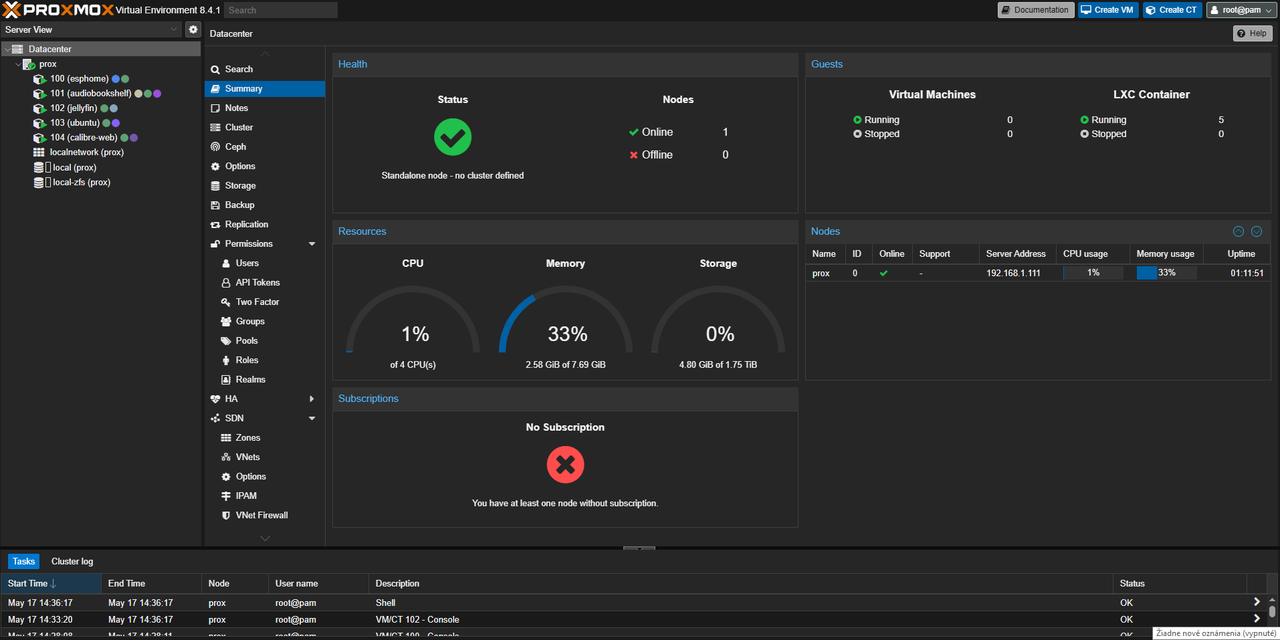Collapse the SDN submenu arrow
This screenshot has height=640, width=1280.
(x=312, y=418)
